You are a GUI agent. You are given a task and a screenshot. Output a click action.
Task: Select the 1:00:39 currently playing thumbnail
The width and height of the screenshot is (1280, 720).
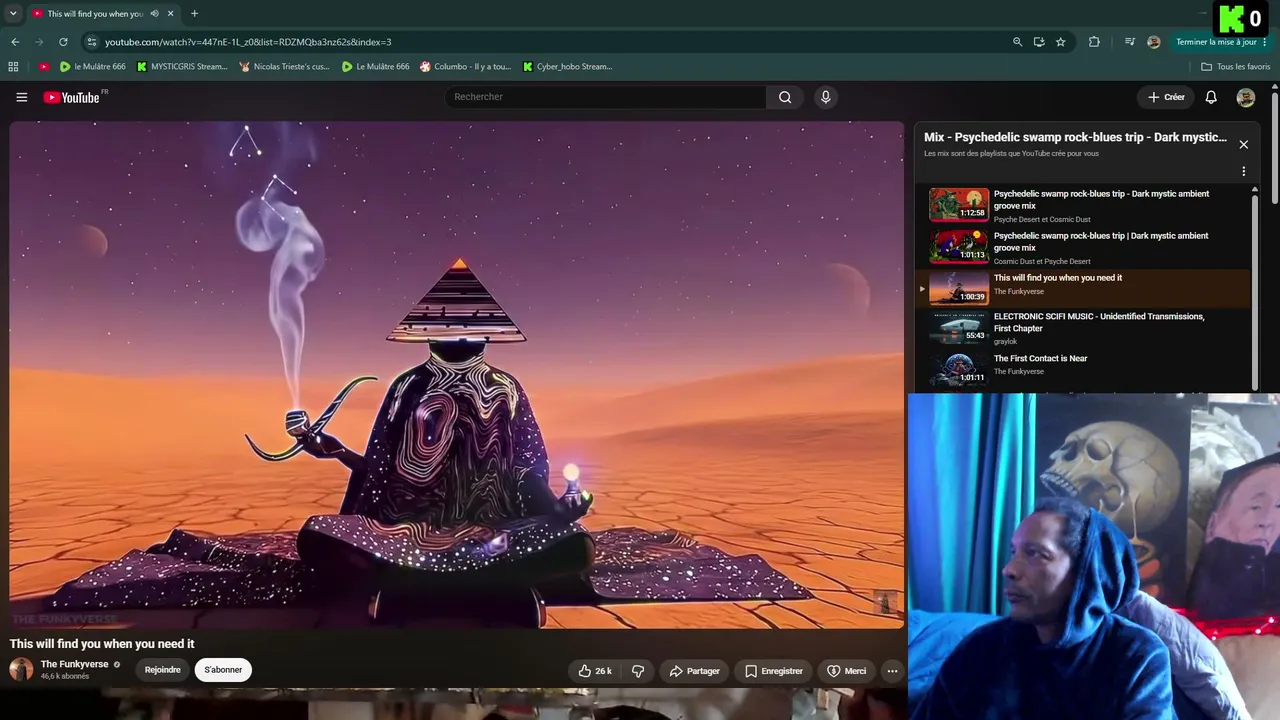959,288
